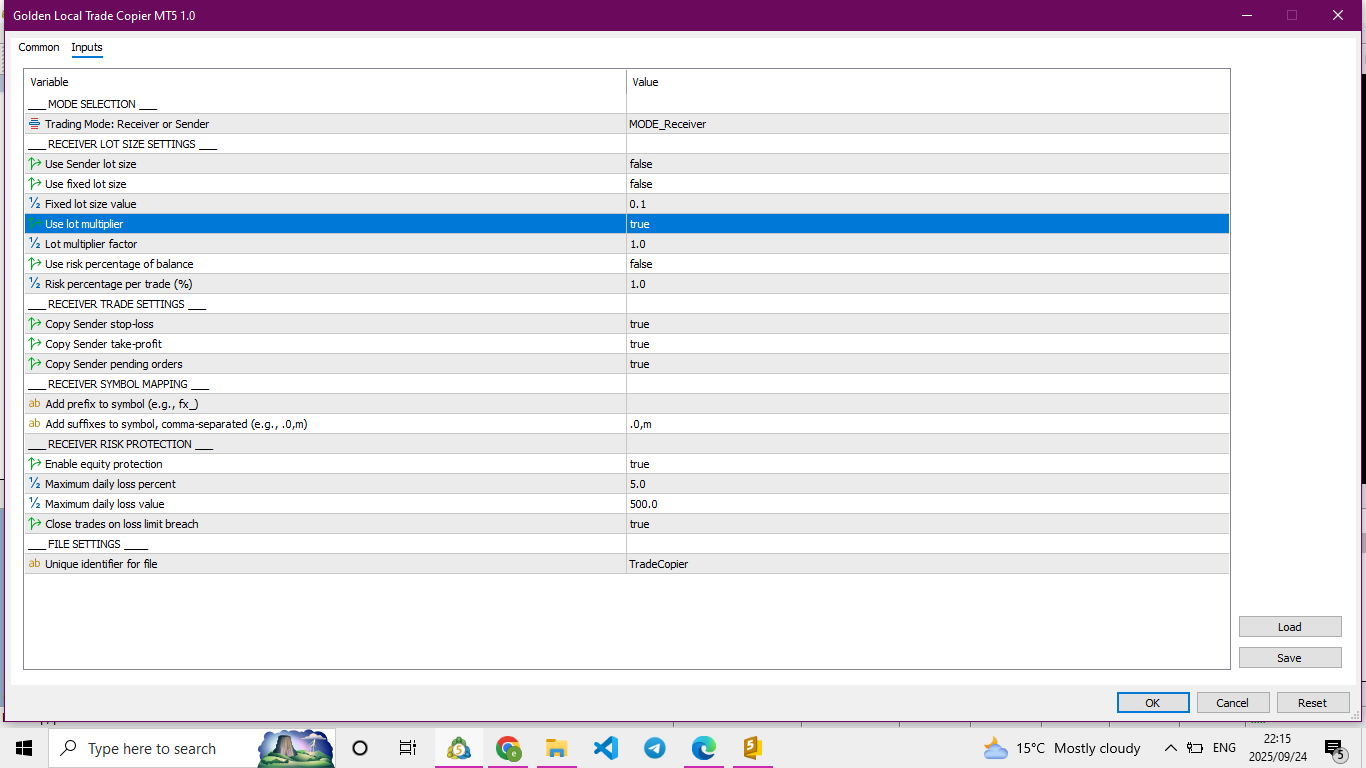
Task: Switch to the Common tab
Action: 39,47
